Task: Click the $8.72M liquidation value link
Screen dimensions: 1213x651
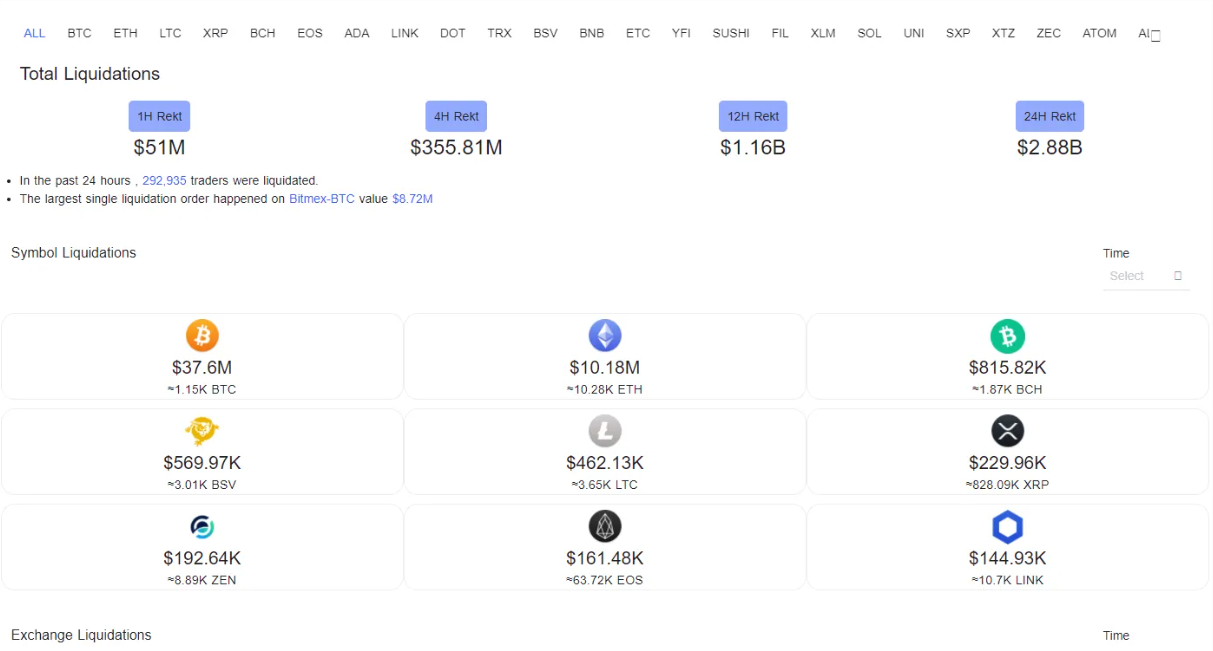Action: point(412,199)
